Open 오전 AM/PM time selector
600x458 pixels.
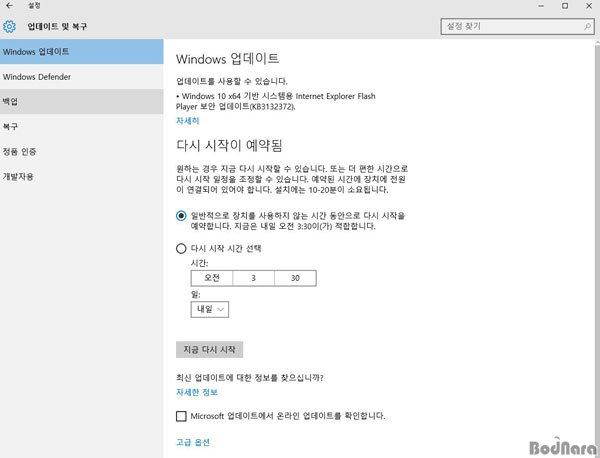tap(212, 278)
